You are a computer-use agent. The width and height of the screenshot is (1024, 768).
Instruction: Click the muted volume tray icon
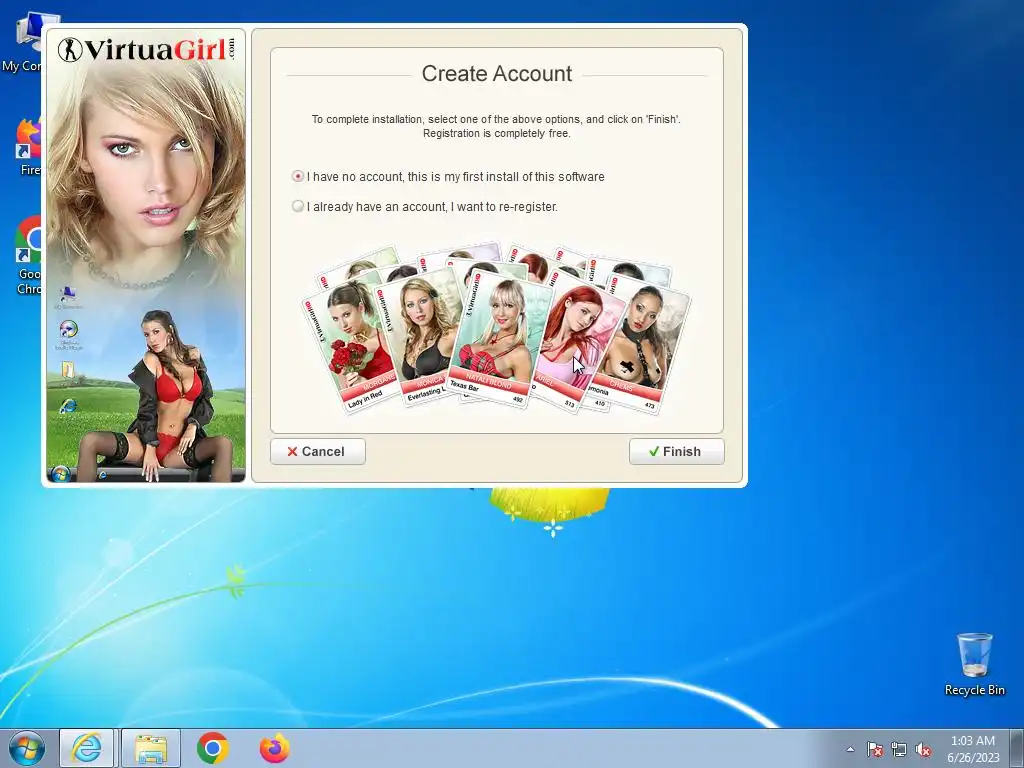pyautogui.click(x=923, y=750)
